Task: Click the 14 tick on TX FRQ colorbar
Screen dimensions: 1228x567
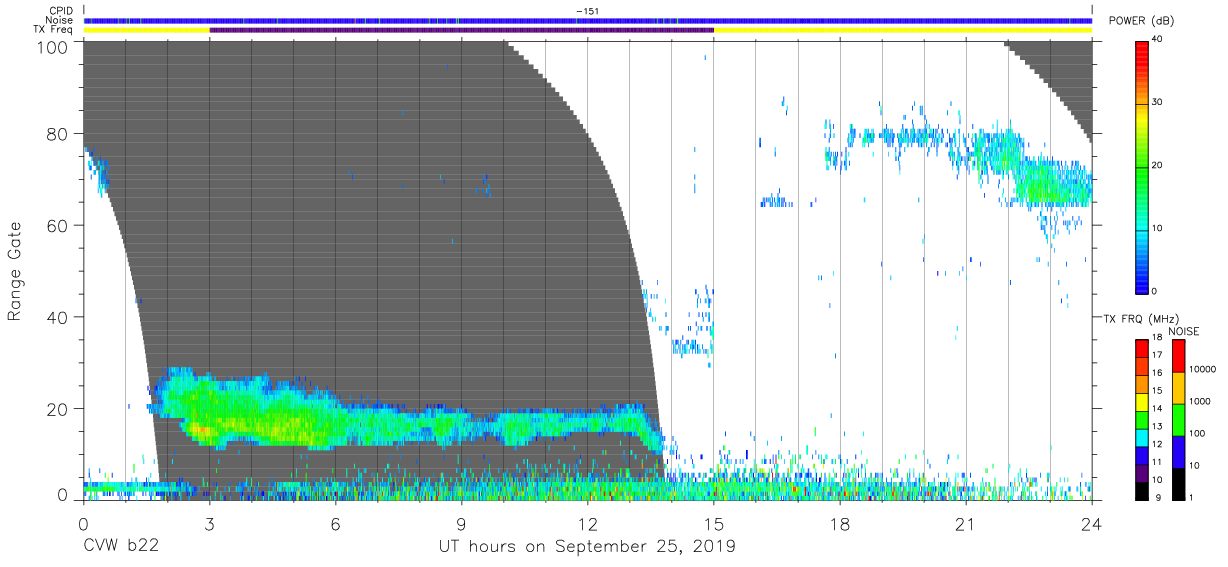Action: pyautogui.click(x=1159, y=409)
